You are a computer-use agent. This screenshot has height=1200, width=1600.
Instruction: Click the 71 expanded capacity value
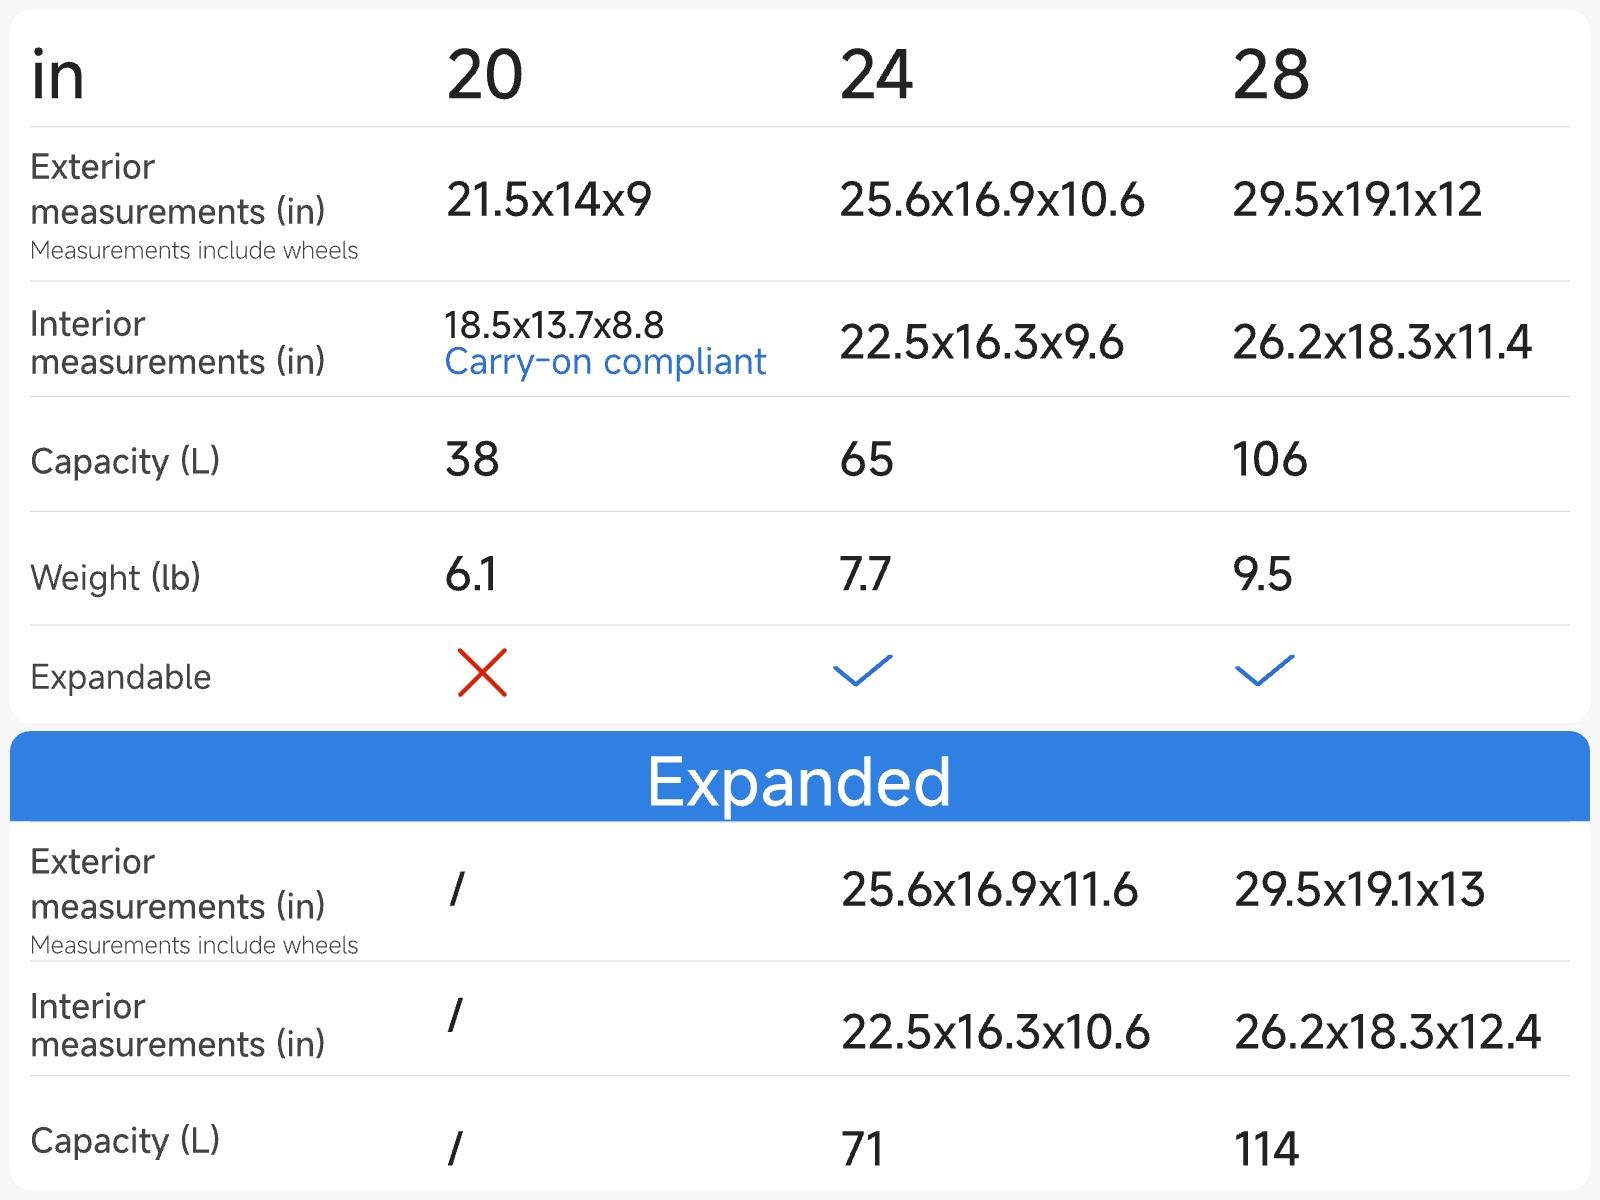pos(862,1149)
